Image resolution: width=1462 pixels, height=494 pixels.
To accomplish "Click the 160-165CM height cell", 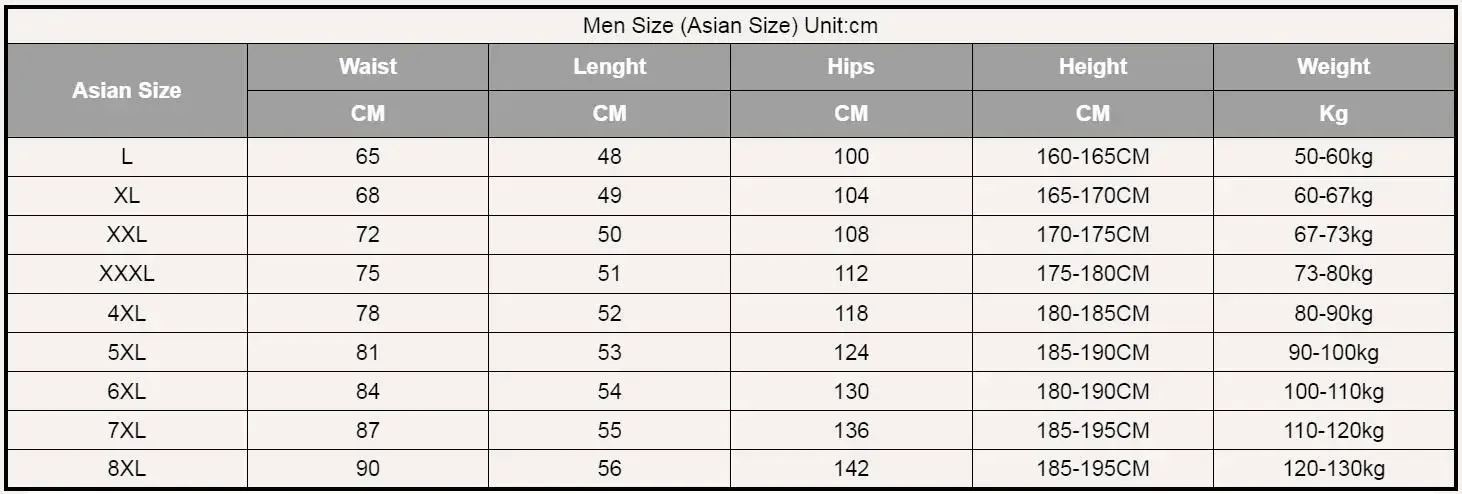I will 1093,157.
